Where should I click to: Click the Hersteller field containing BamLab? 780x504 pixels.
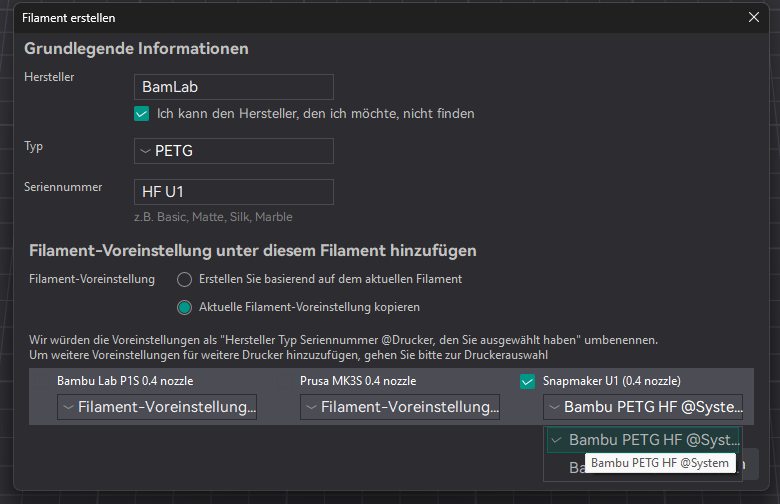(x=234, y=87)
